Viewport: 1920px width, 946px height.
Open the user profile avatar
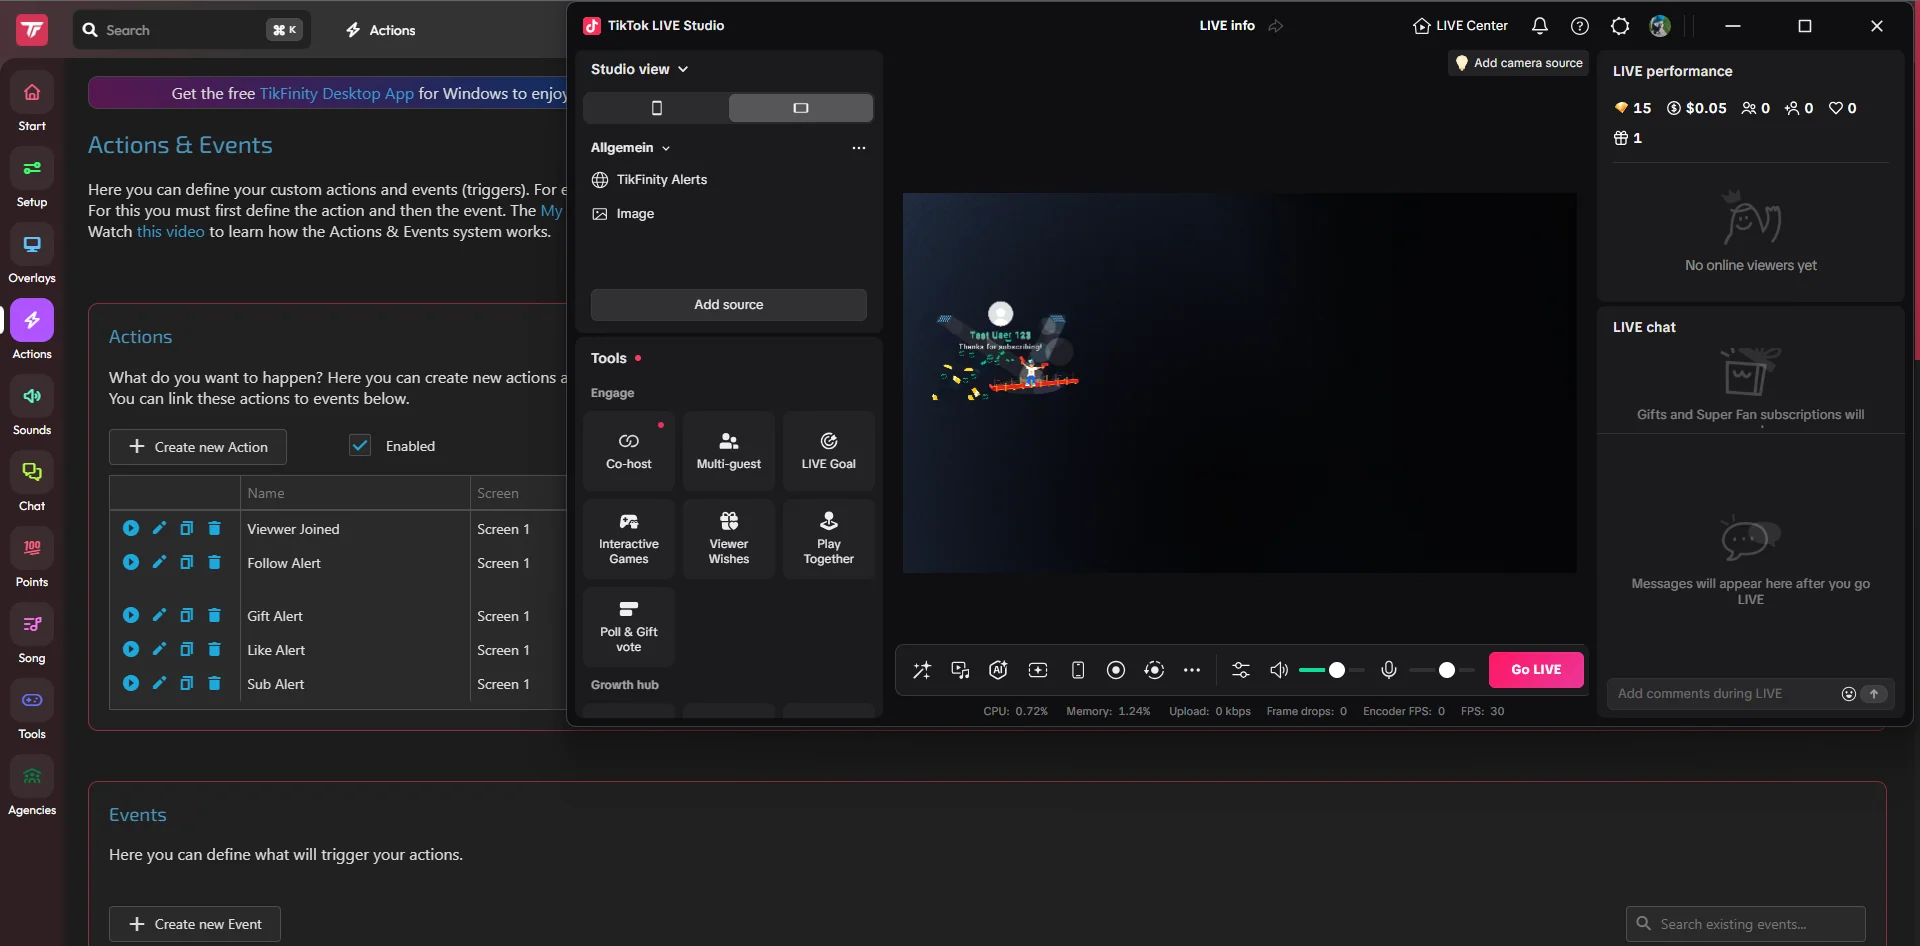coord(1660,26)
